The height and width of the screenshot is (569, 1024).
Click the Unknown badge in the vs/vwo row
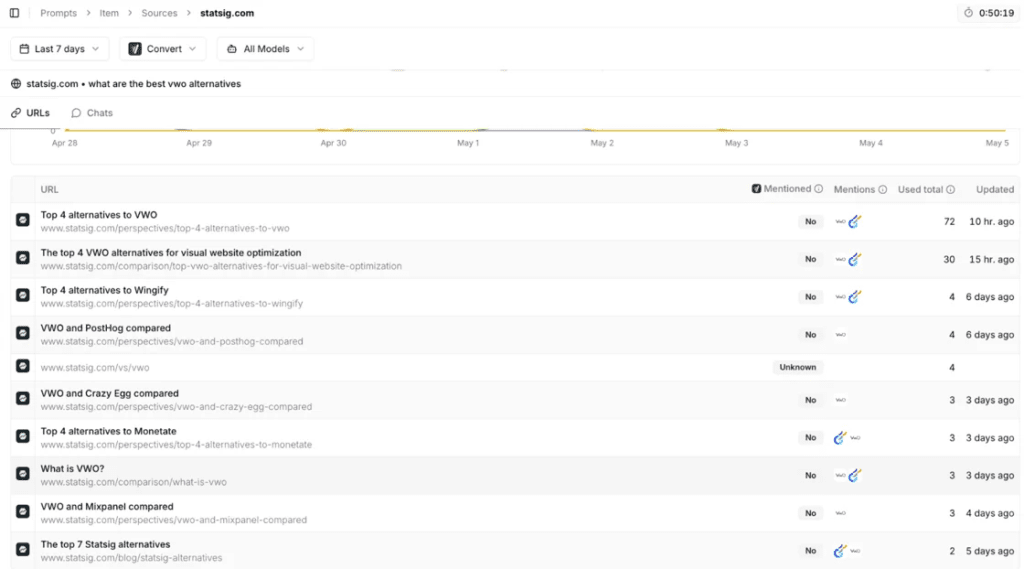click(x=797, y=367)
